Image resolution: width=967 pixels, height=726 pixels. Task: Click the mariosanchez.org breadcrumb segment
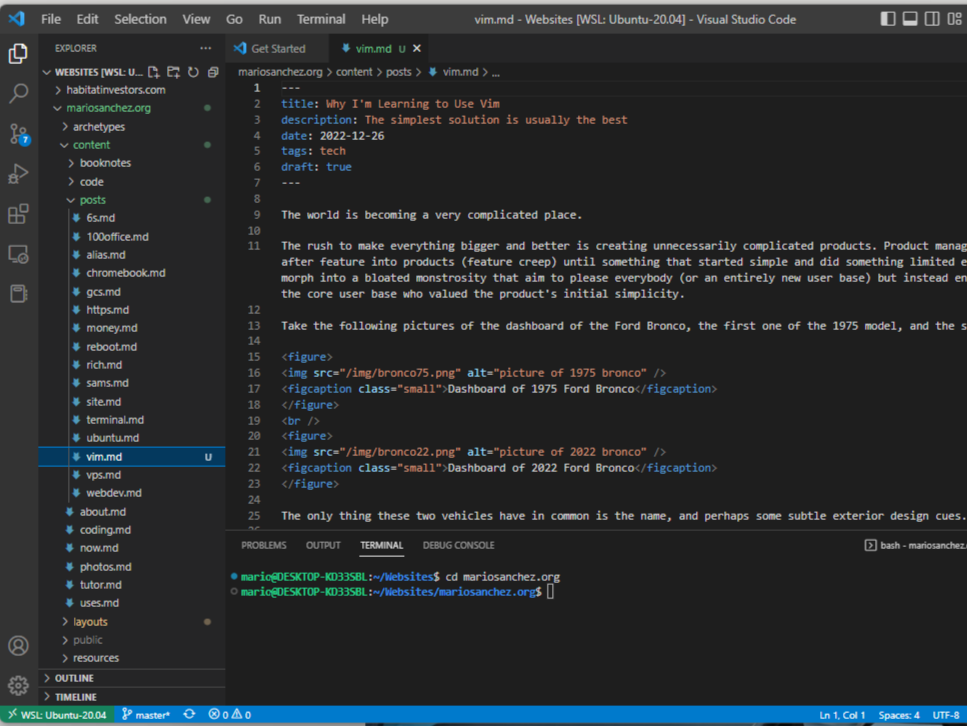(x=280, y=72)
